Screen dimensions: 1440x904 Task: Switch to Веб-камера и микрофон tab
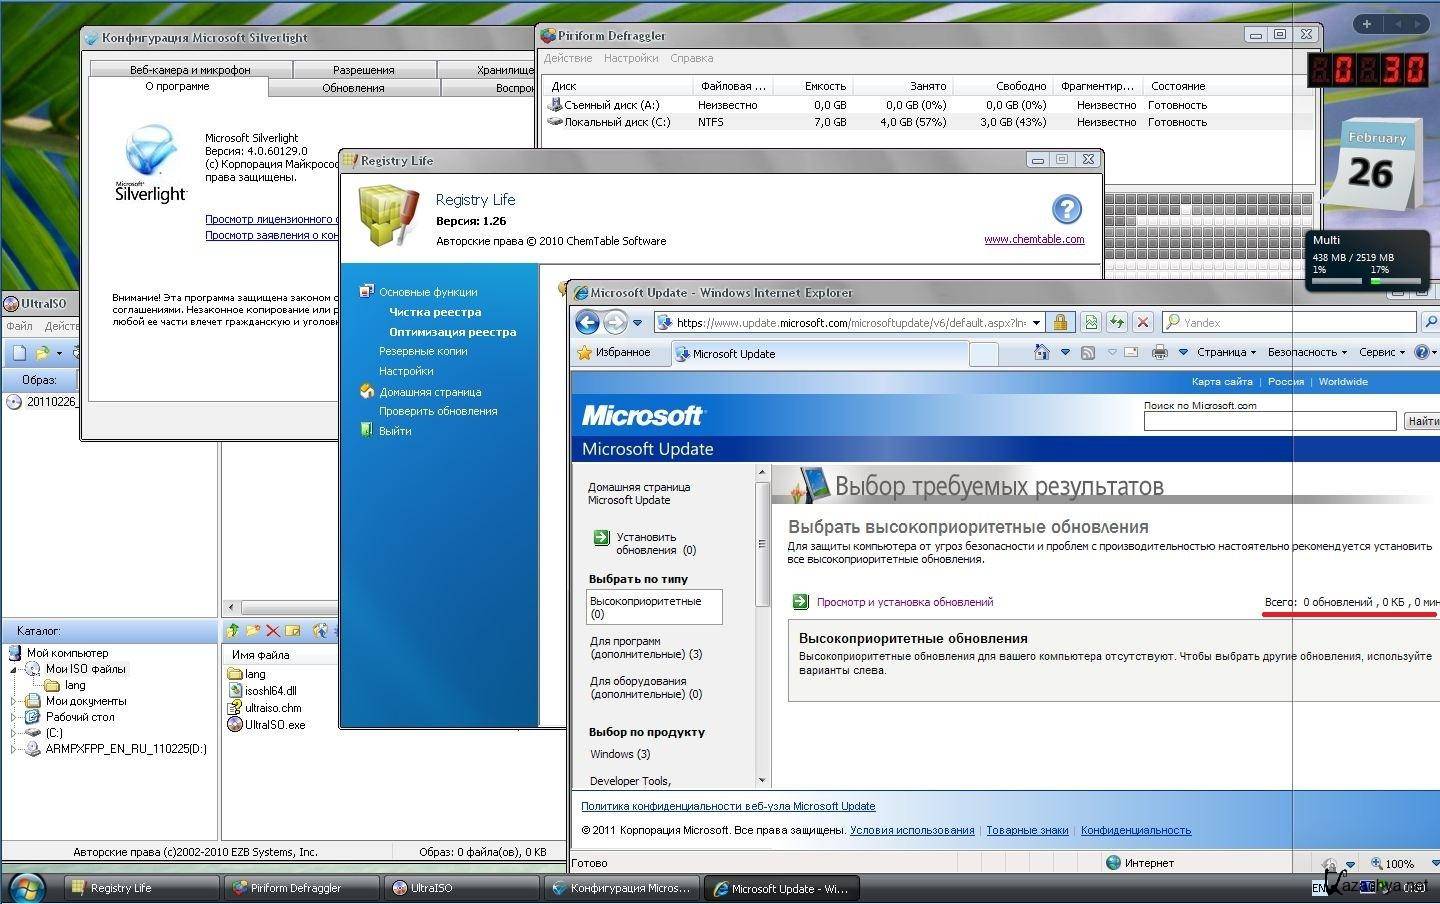pyautogui.click(x=190, y=69)
